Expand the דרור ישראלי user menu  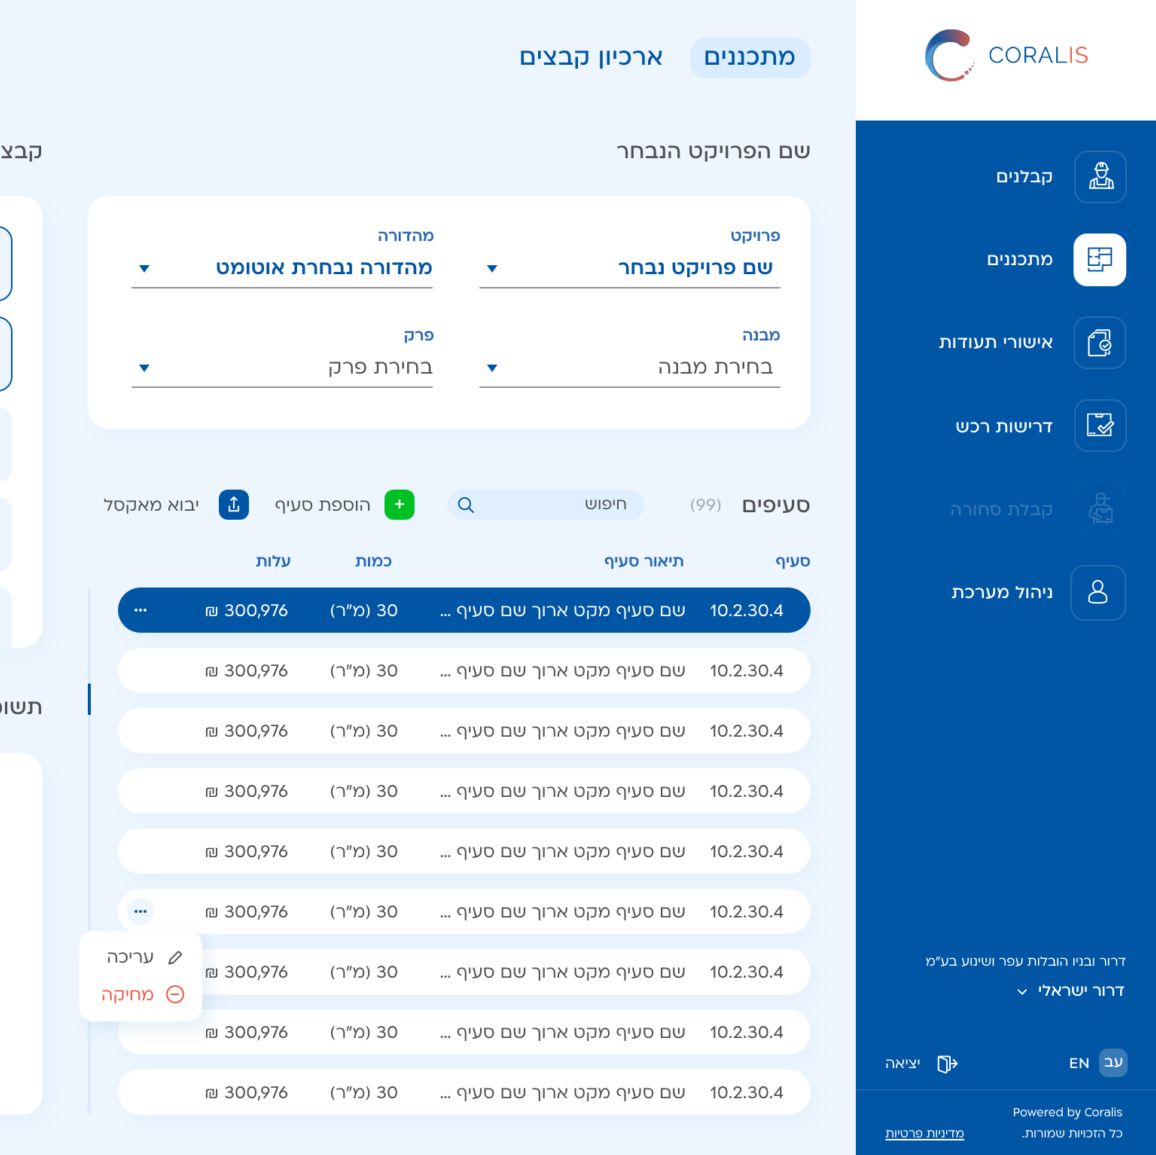pyautogui.click(x=1070, y=991)
